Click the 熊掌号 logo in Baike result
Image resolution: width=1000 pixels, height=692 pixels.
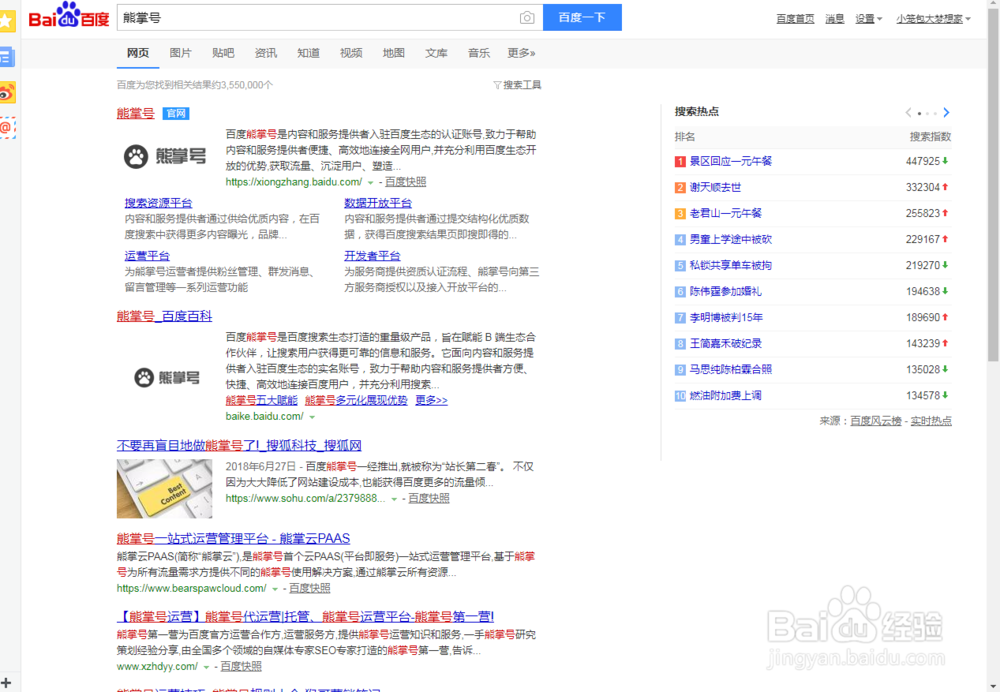(x=167, y=378)
